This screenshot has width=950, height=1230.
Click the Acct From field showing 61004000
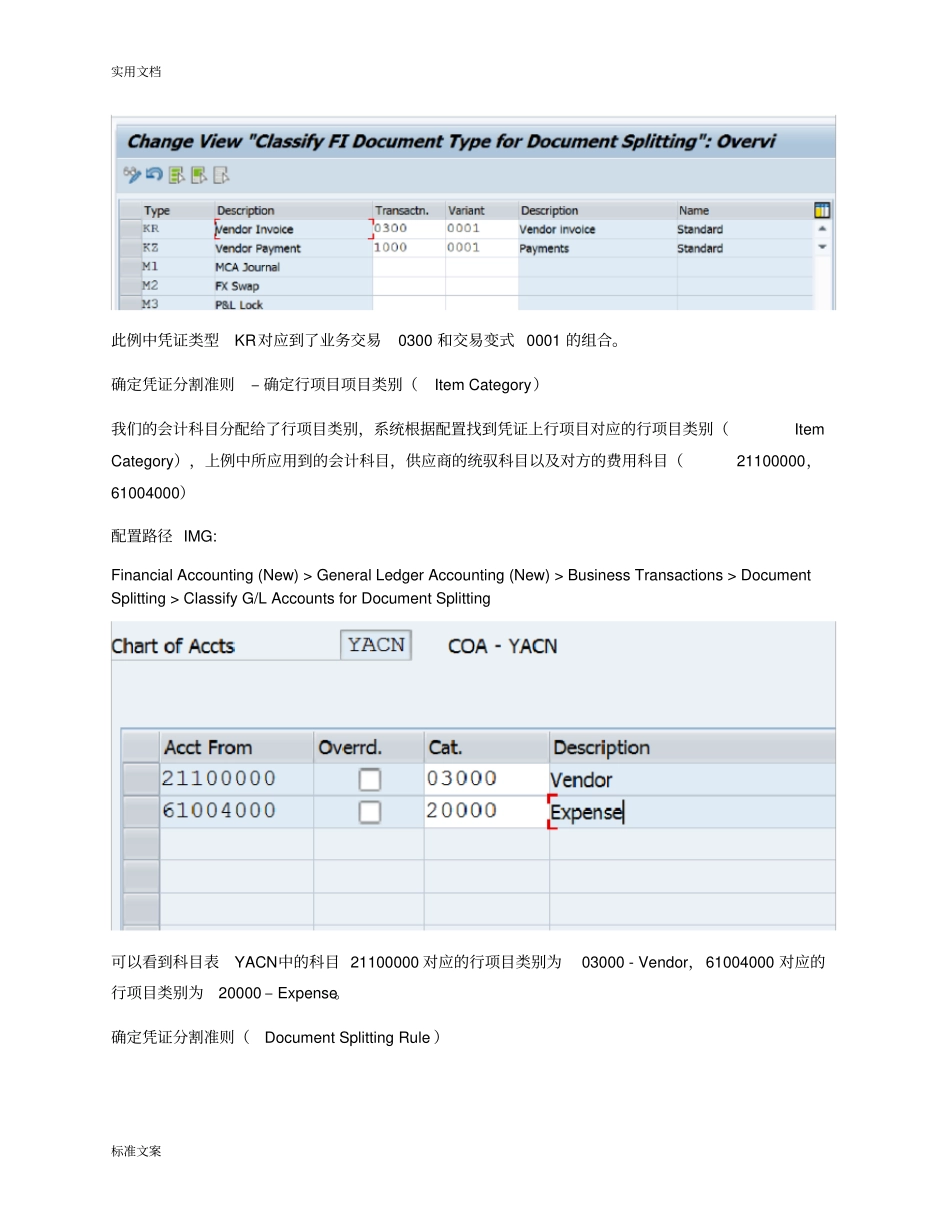(x=236, y=812)
